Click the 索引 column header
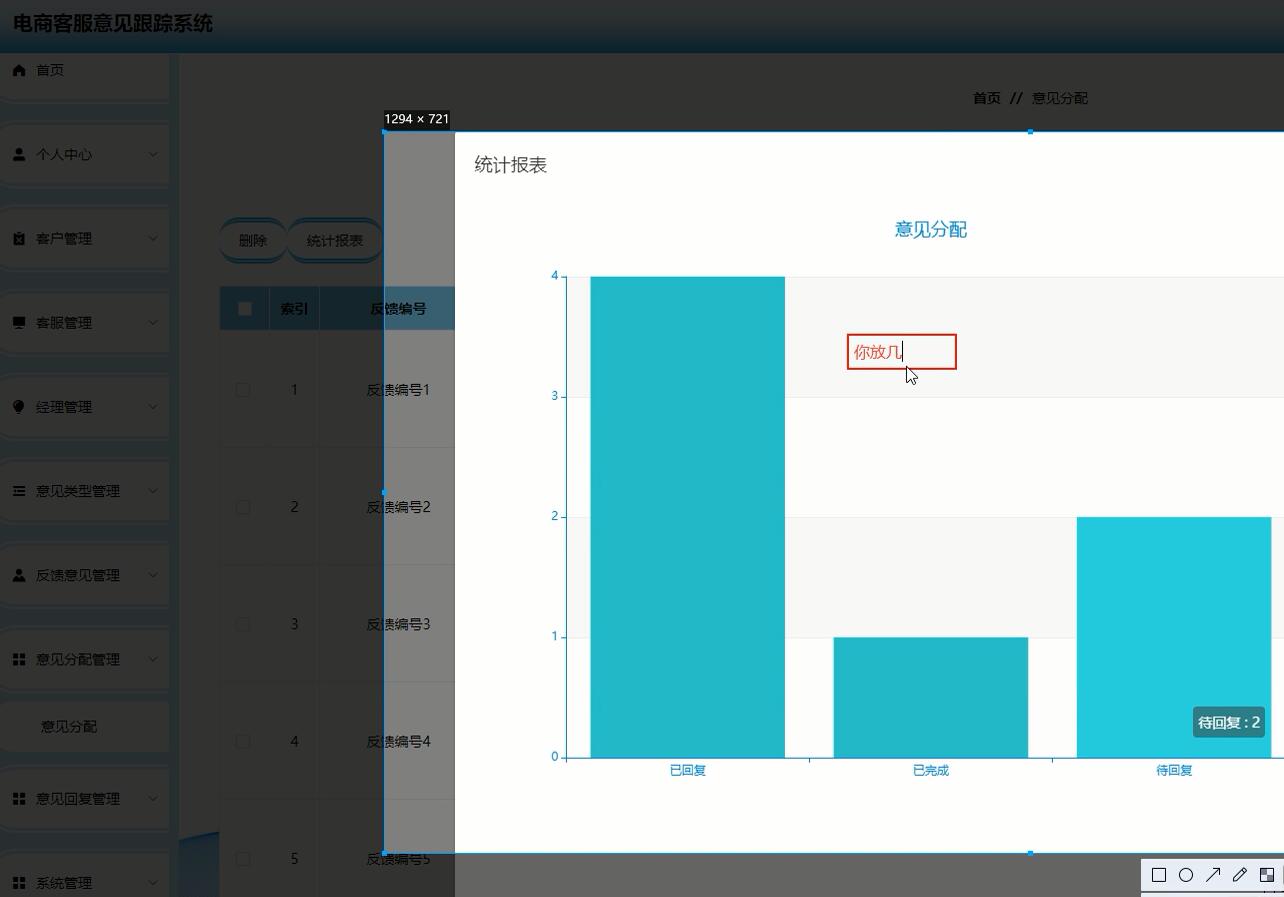 (x=294, y=309)
